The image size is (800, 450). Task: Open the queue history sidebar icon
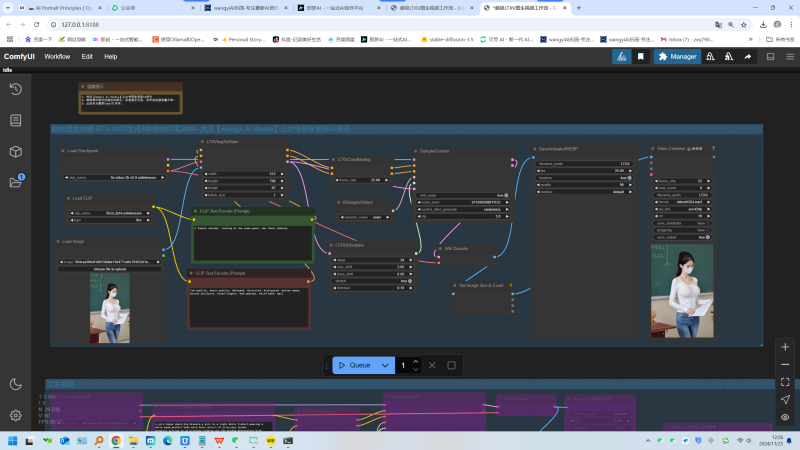[15, 89]
